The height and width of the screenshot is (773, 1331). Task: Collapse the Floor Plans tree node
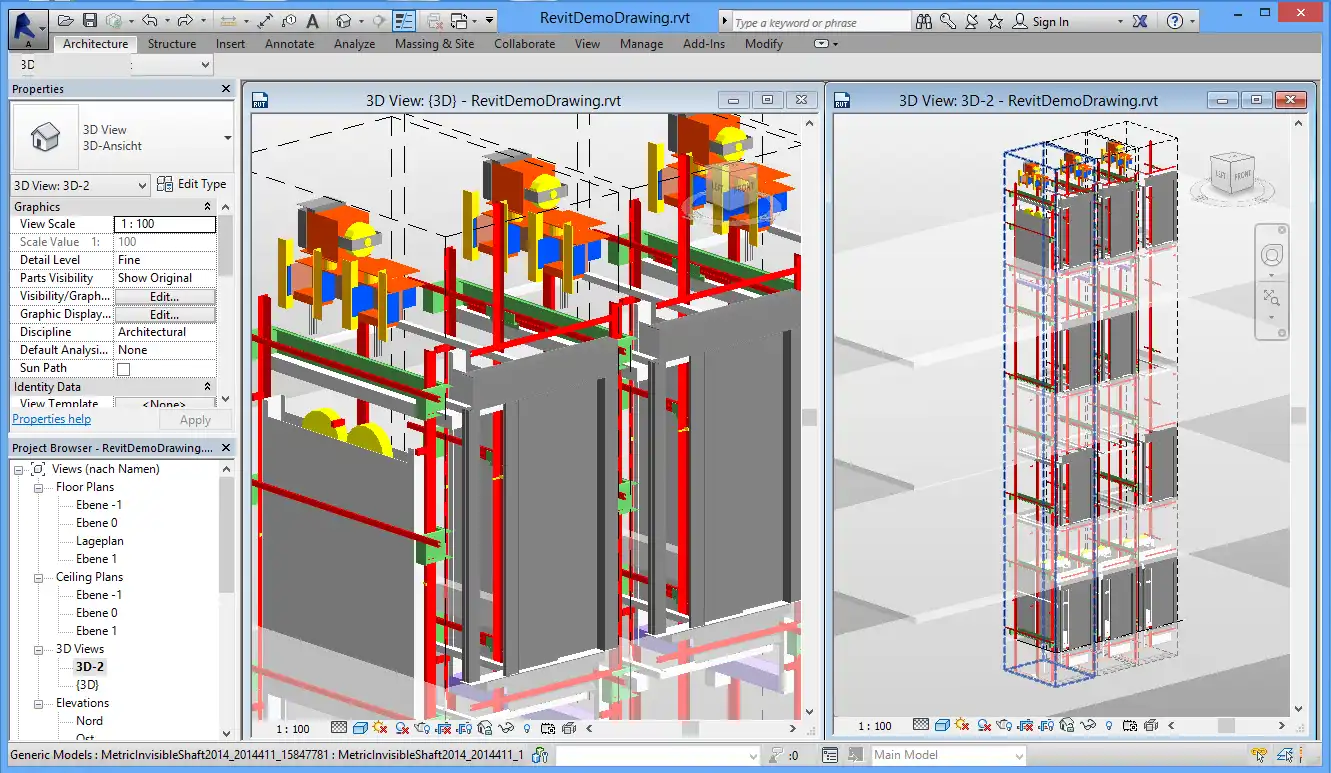pos(39,488)
